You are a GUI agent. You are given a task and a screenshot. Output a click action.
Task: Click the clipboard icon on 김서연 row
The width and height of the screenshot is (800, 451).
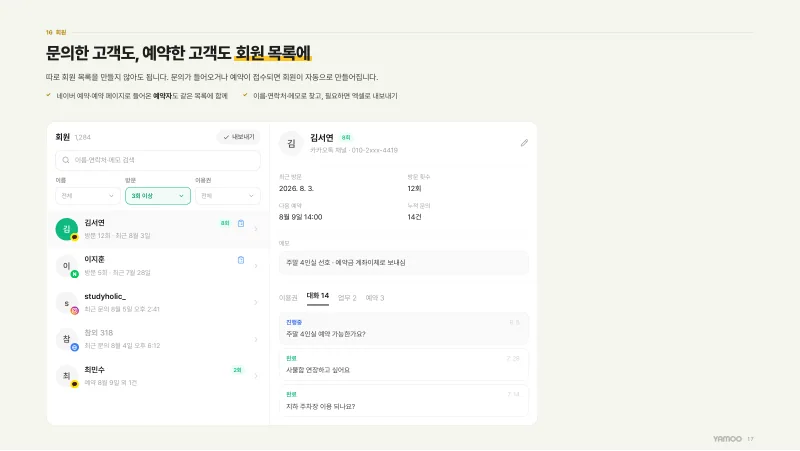coord(241,223)
